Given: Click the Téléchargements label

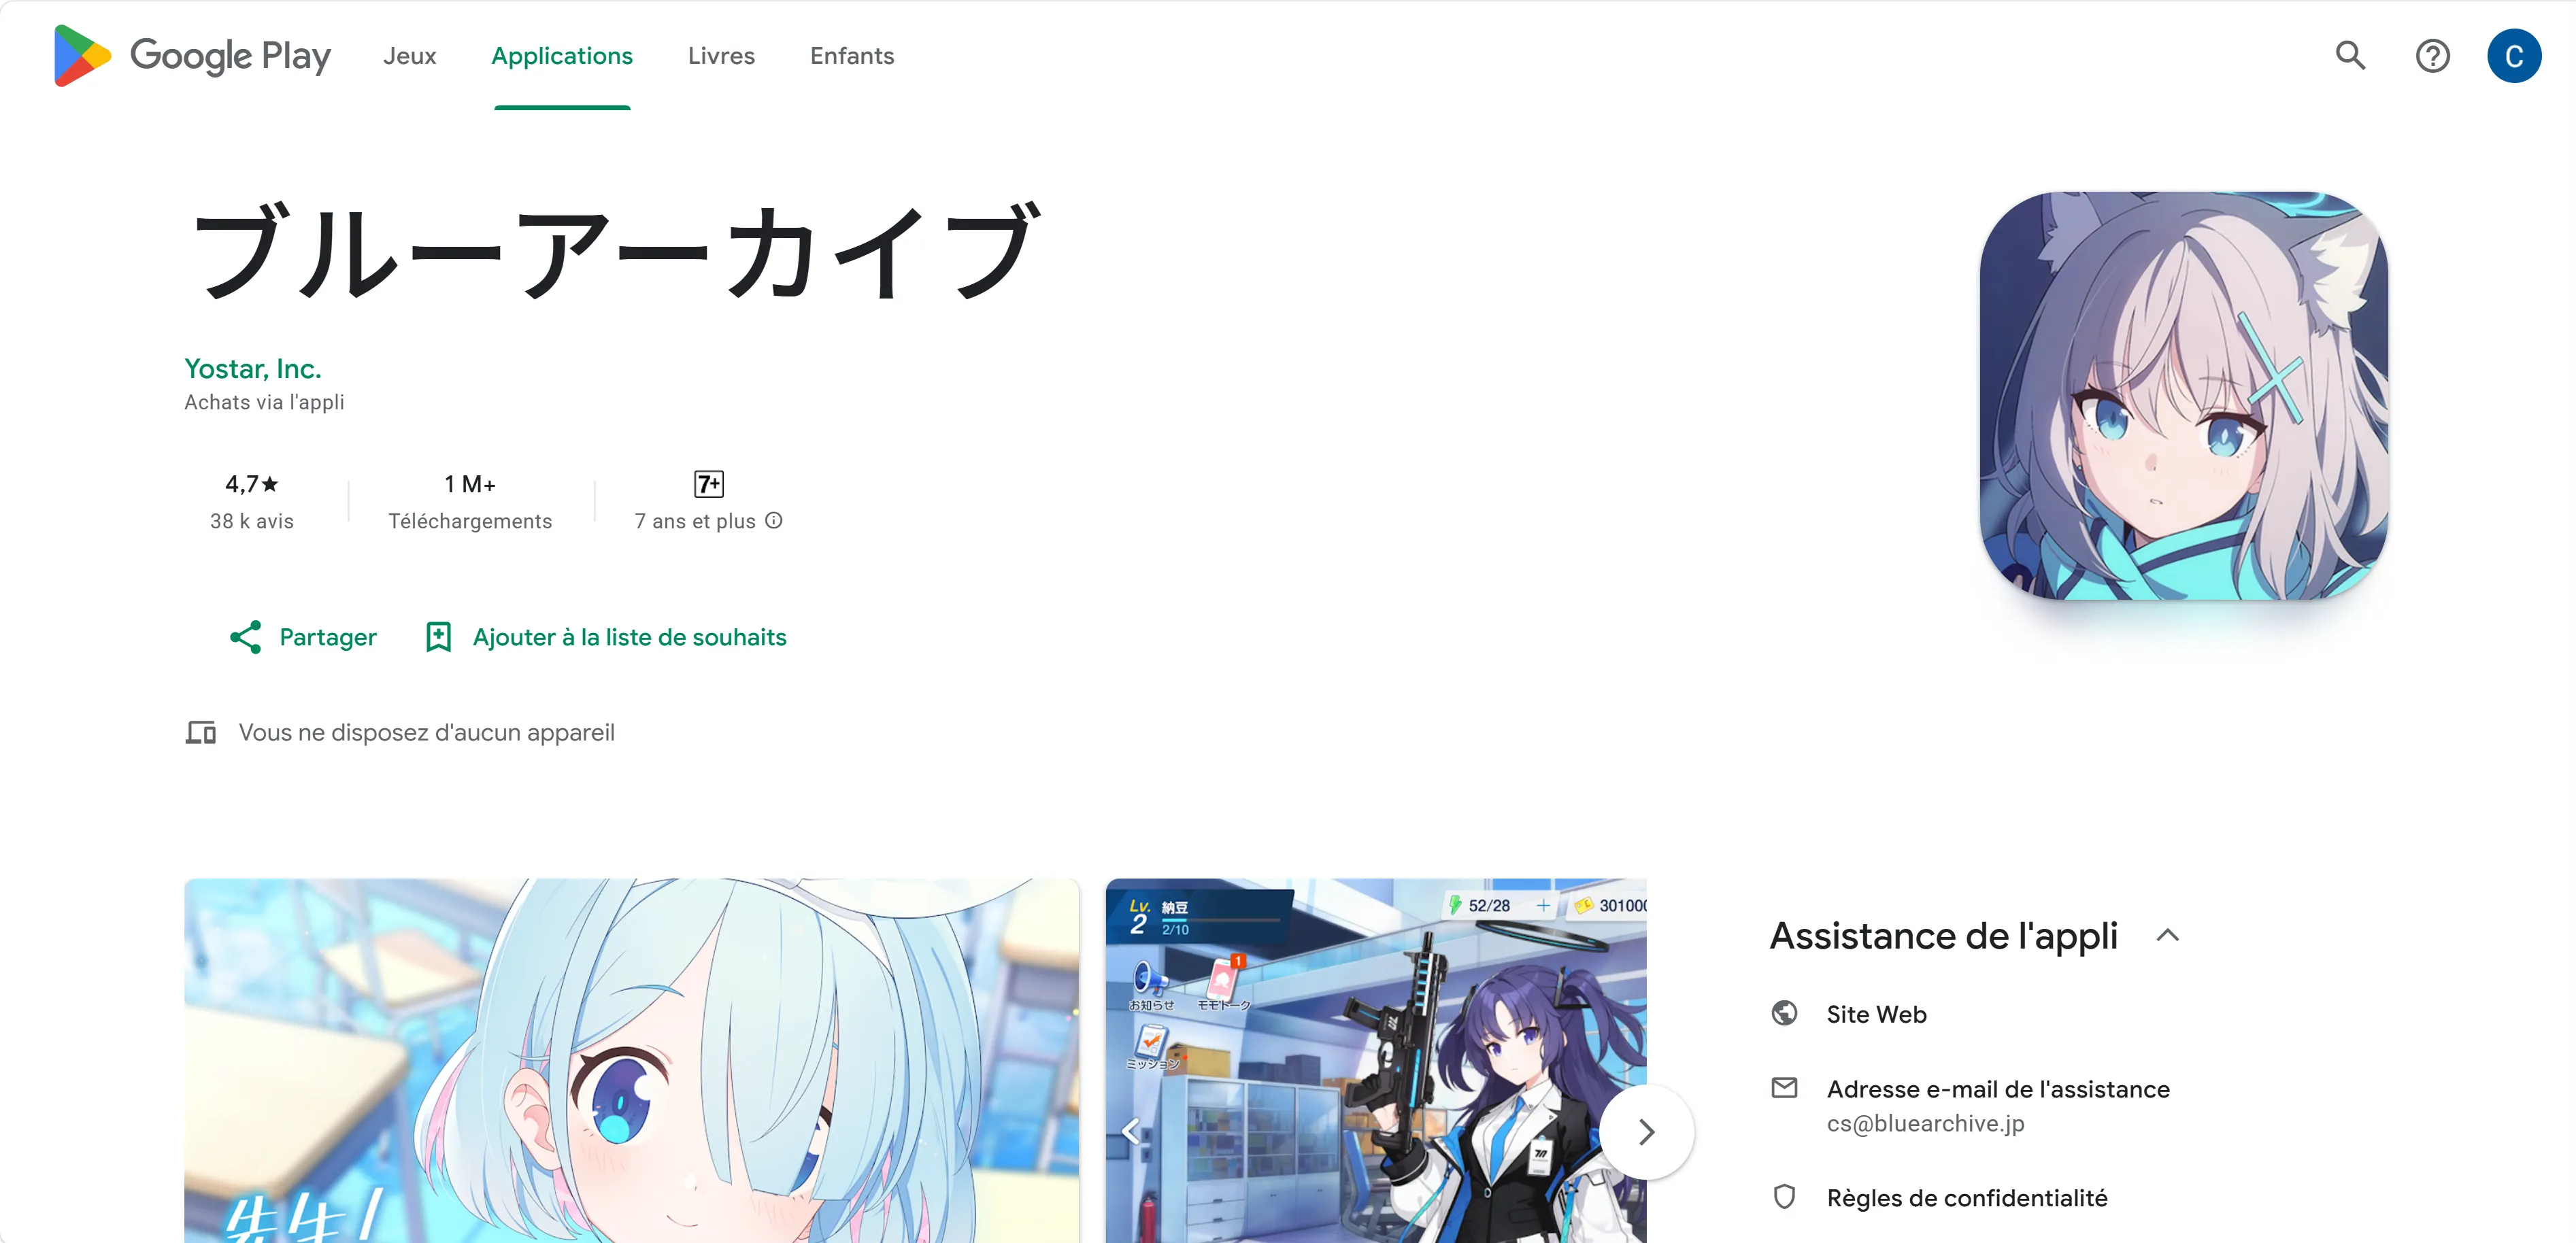Looking at the screenshot, I should pyautogui.click(x=470, y=521).
